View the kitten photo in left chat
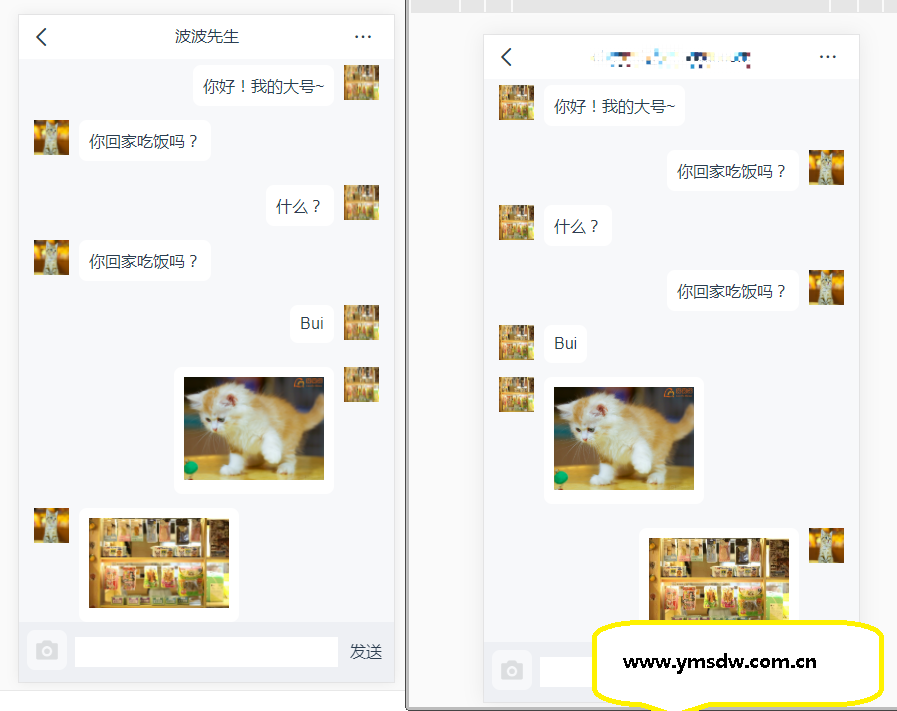The image size is (897, 711). click(x=252, y=428)
